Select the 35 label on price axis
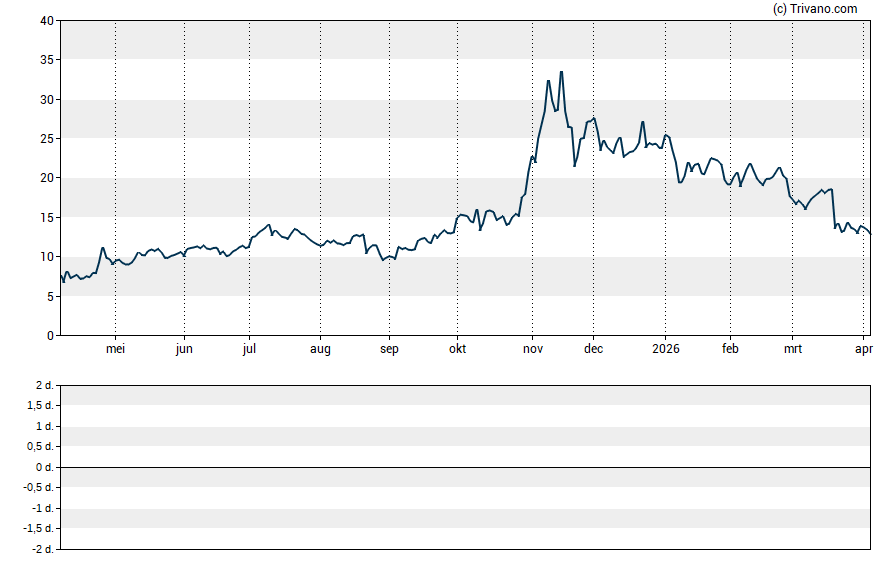The height and width of the screenshot is (565, 888). point(47,60)
